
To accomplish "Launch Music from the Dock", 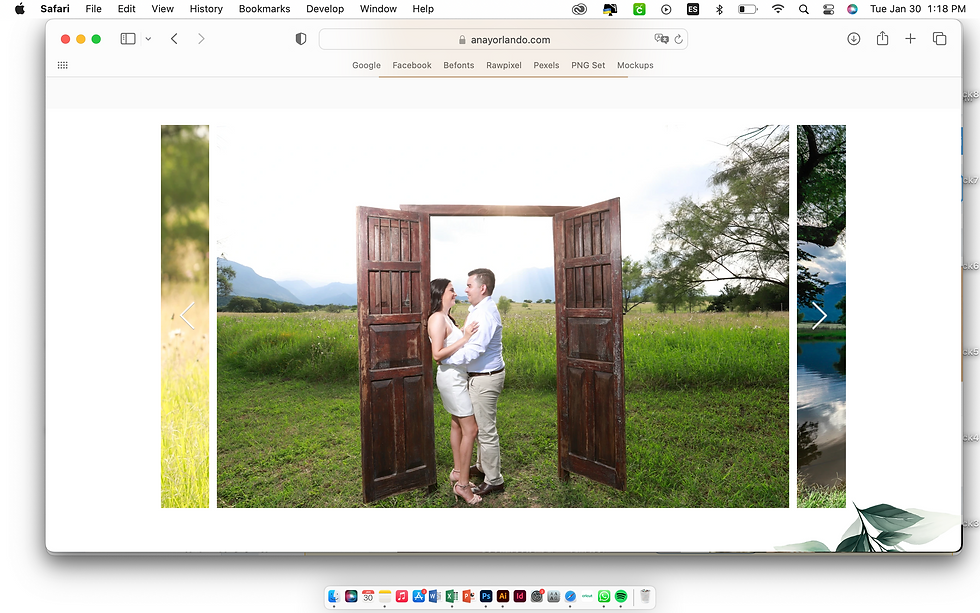I will coord(402,596).
